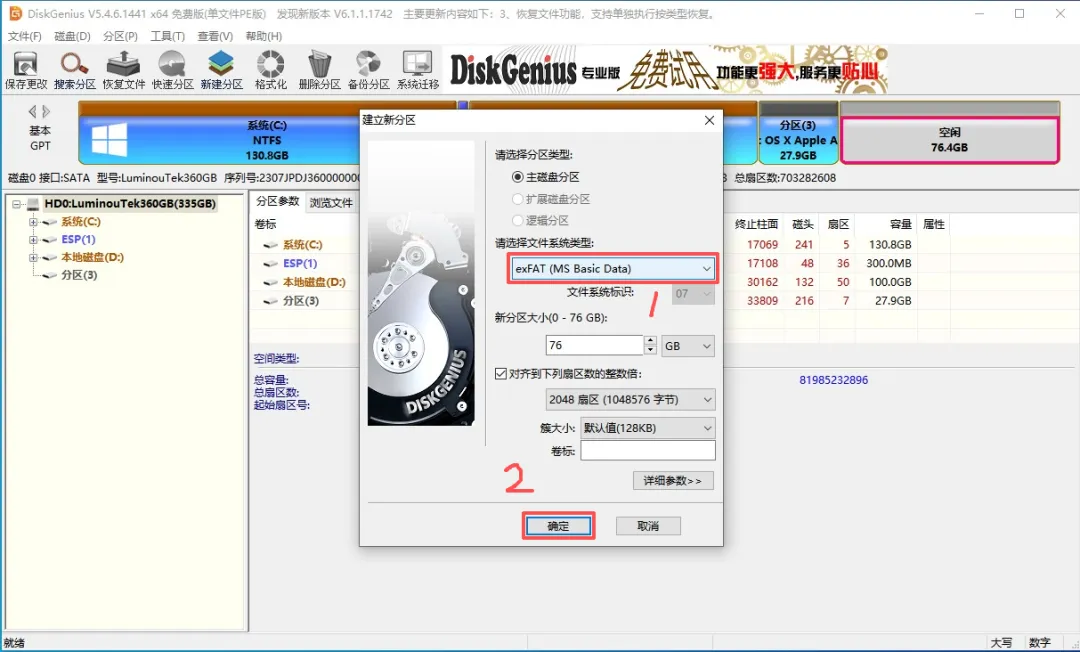The image size is (1080, 652).
Task: Open the 分区(P) menu
Action: 121,36
